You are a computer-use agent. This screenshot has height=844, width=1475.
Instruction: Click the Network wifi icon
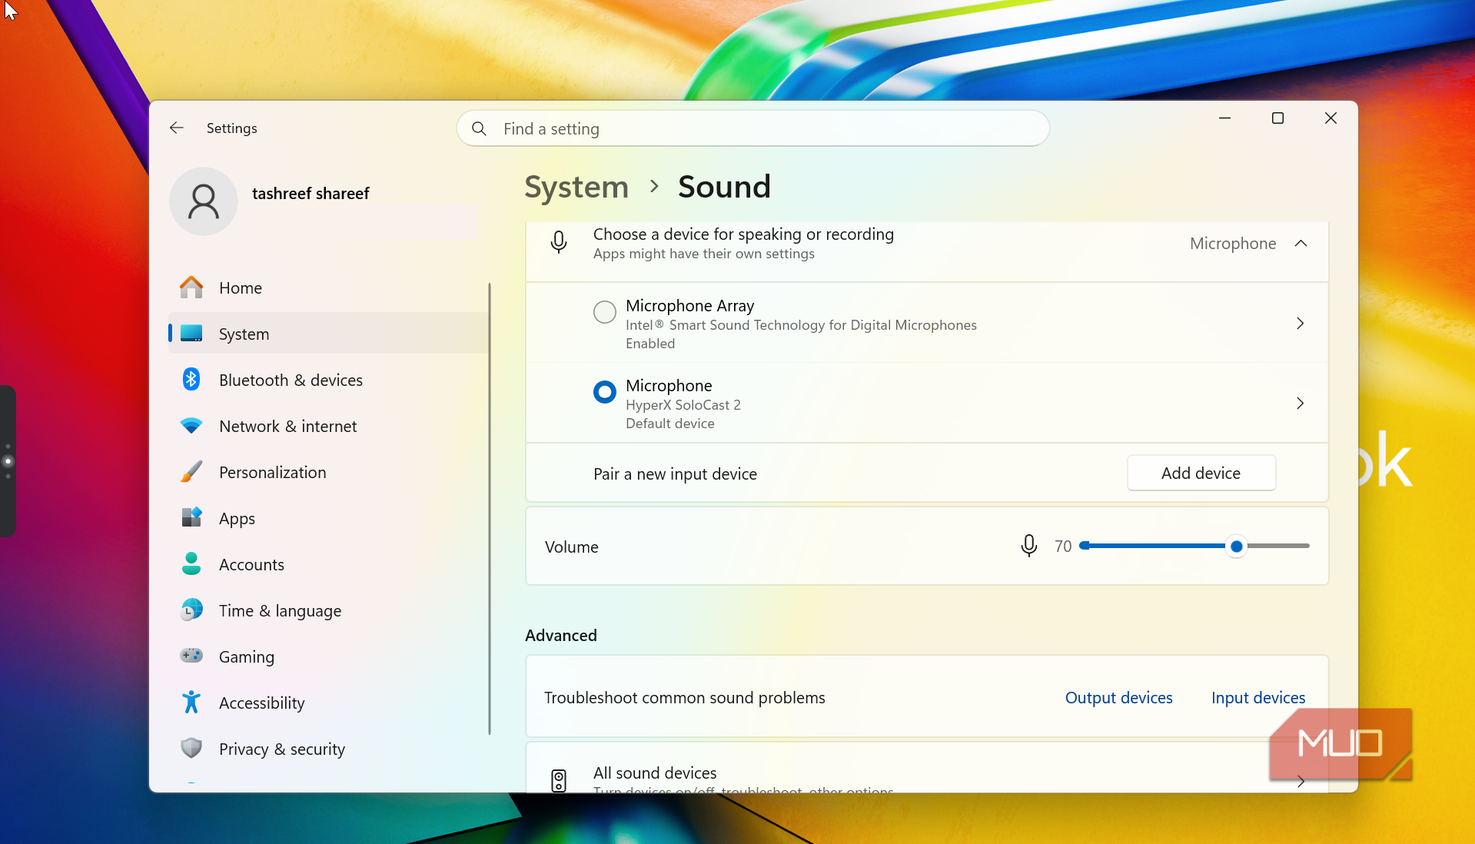pos(191,426)
